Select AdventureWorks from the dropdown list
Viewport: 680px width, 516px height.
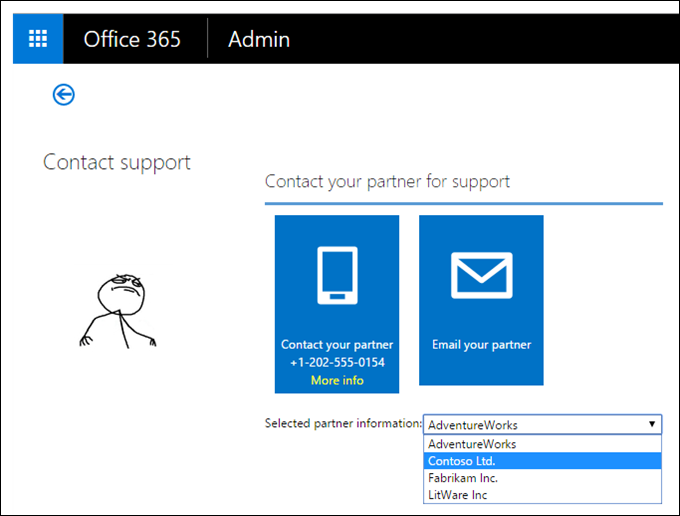coord(472,444)
